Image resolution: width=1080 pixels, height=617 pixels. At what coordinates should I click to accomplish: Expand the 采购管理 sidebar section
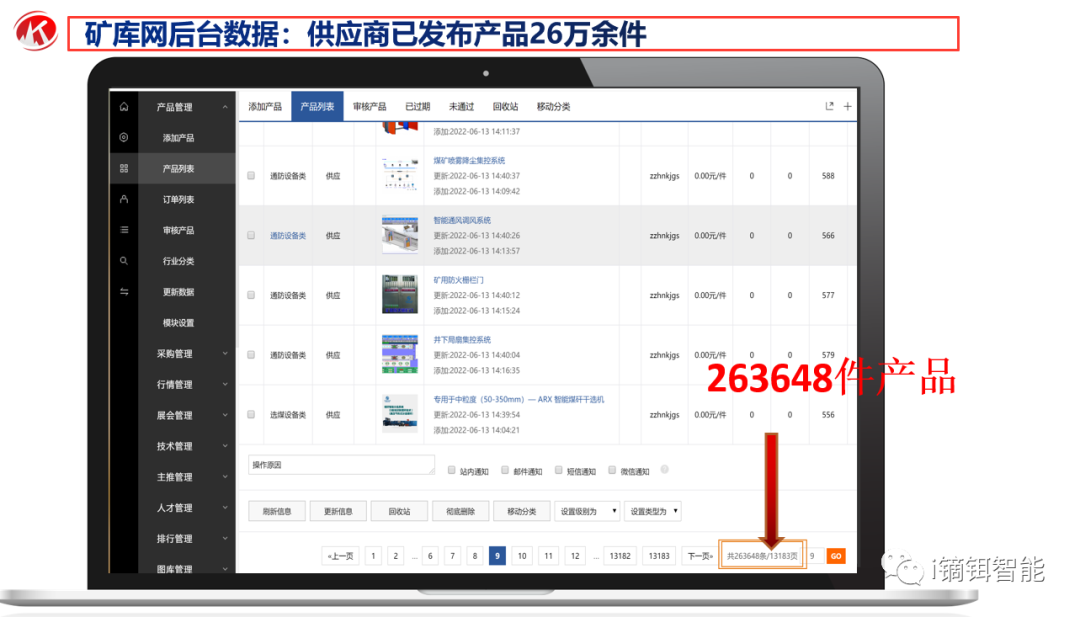point(191,354)
